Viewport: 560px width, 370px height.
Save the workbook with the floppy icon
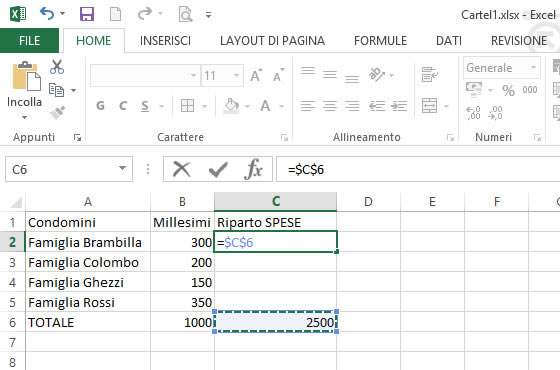coord(86,14)
